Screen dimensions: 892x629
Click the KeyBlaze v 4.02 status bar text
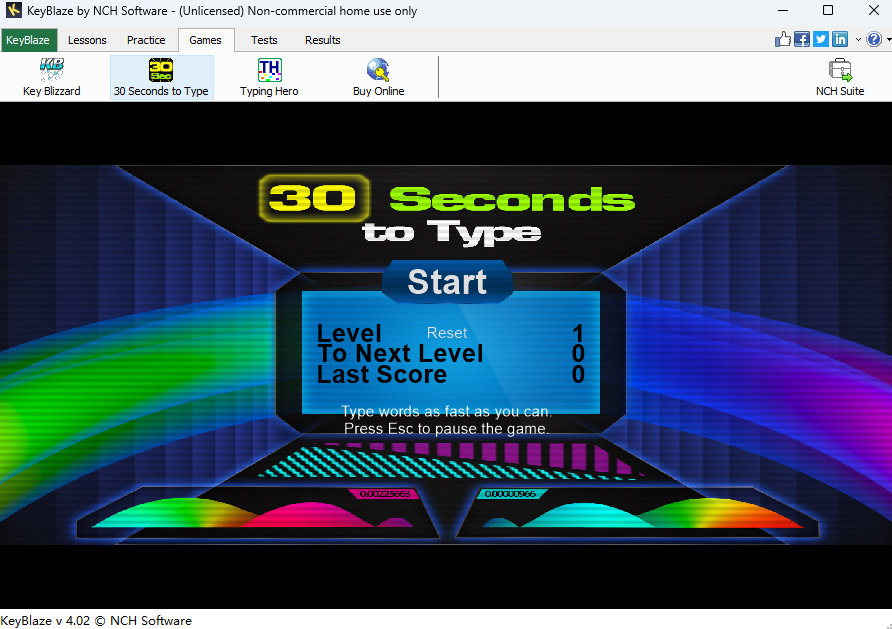click(x=96, y=620)
